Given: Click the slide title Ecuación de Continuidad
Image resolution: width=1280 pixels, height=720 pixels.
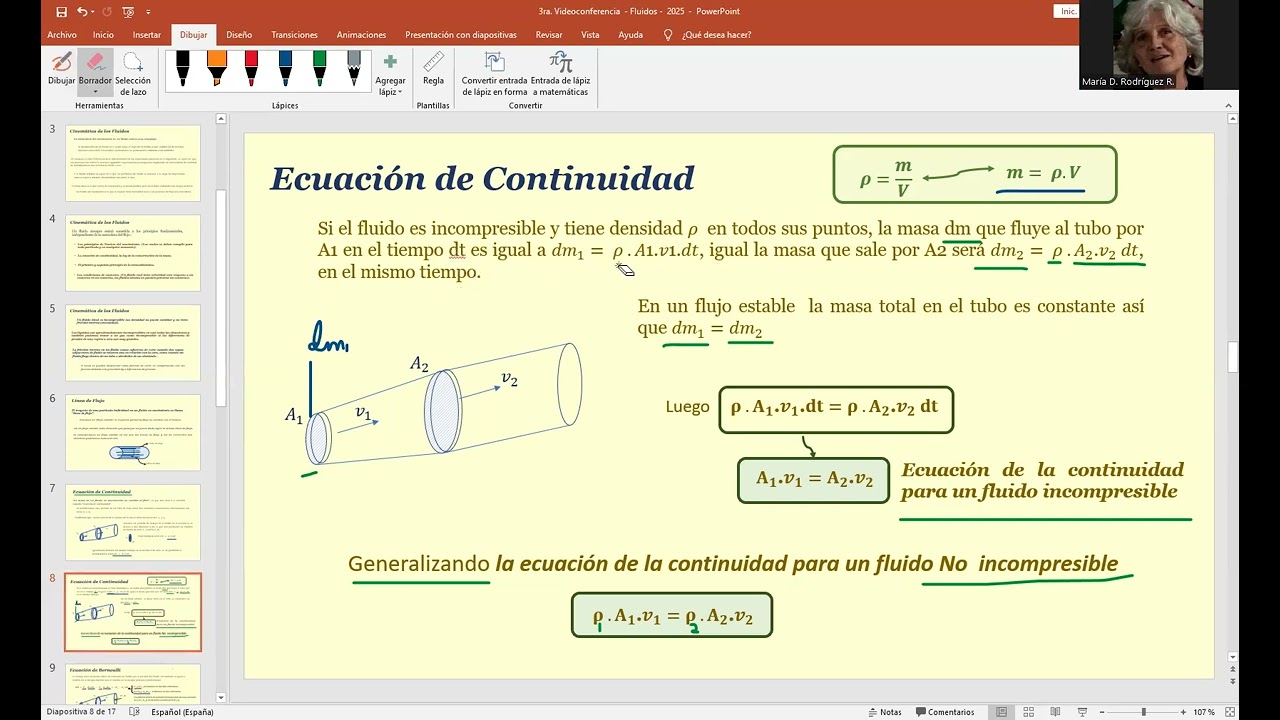Looking at the screenshot, I should click(482, 178).
